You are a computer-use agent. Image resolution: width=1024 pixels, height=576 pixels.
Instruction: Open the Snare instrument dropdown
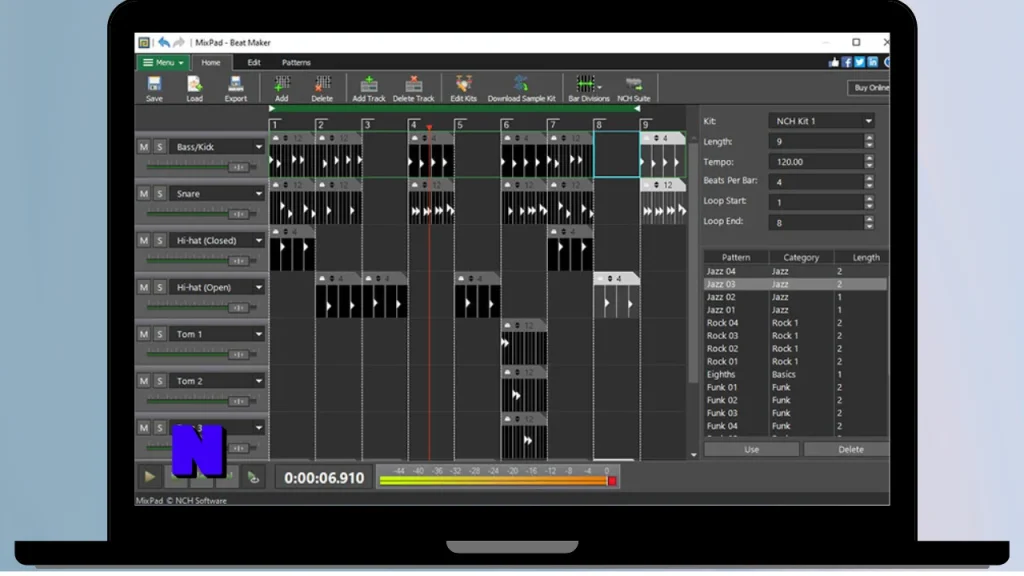(x=259, y=194)
